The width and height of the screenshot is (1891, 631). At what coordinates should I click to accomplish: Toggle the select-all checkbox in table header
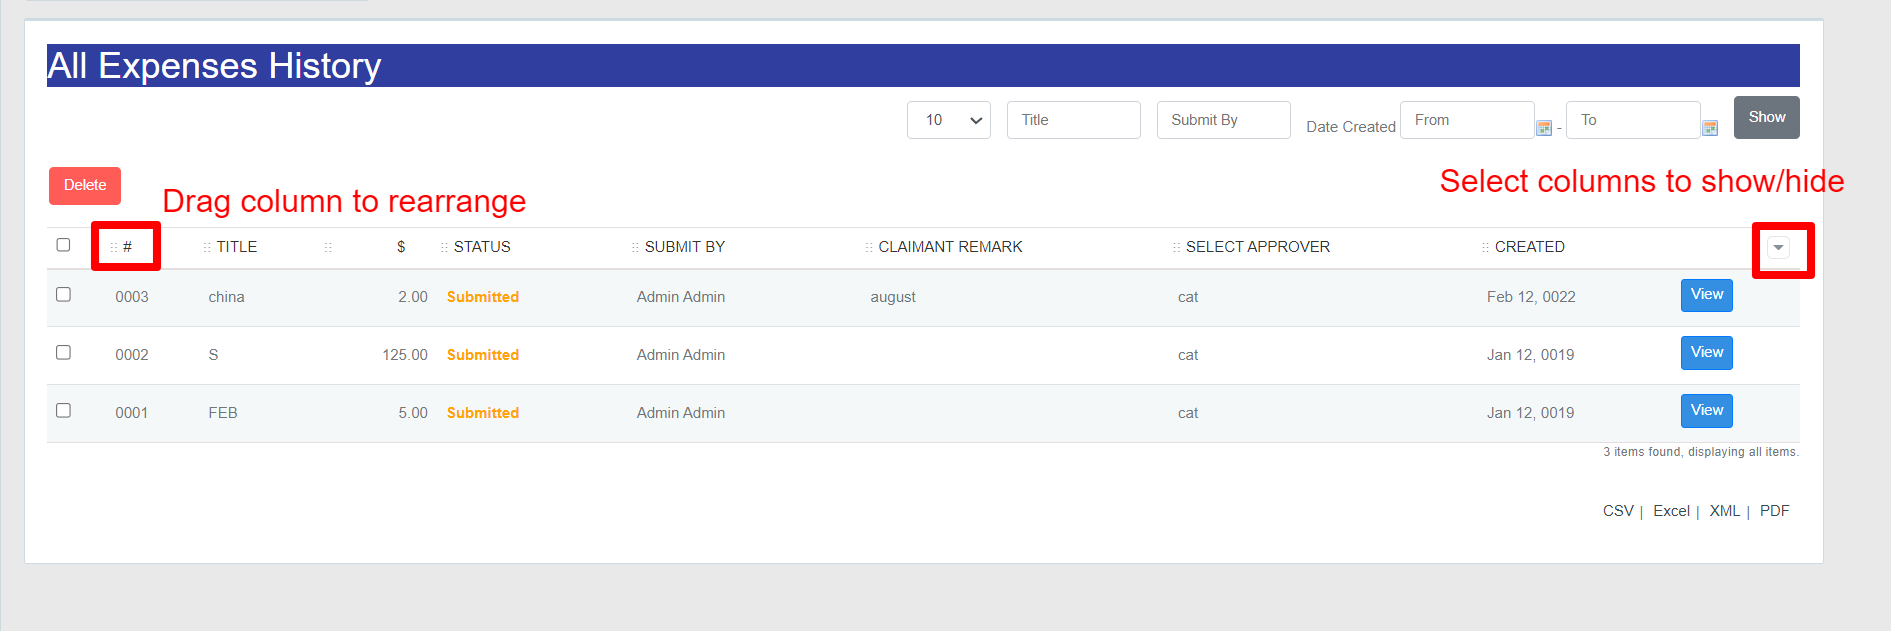pyautogui.click(x=63, y=245)
